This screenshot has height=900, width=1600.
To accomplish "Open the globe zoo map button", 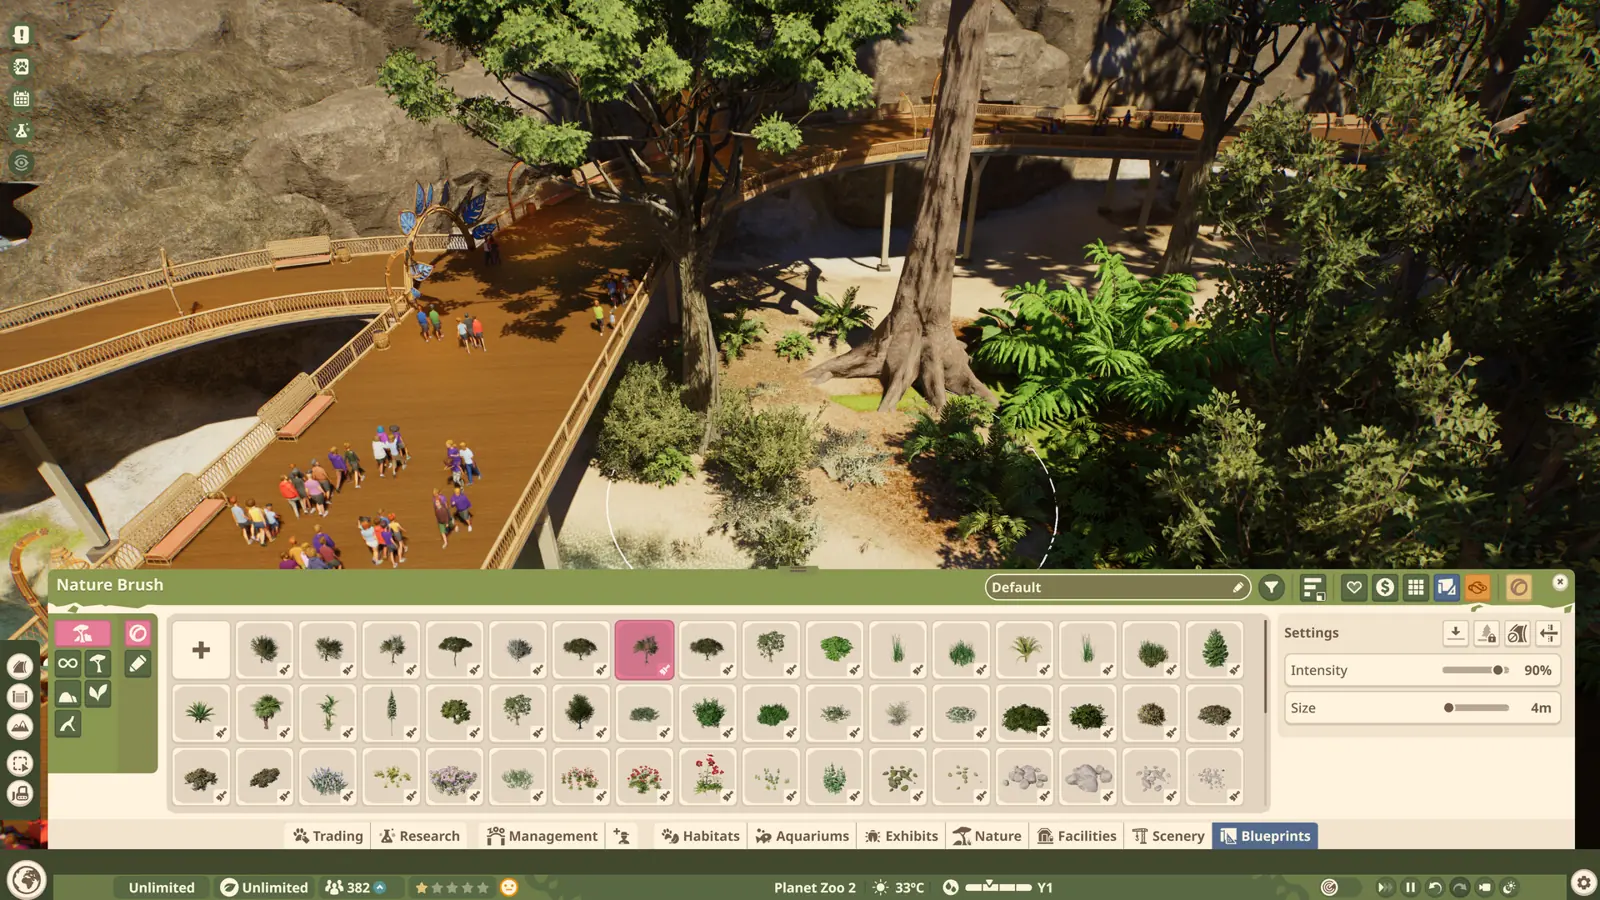I will (x=27, y=880).
